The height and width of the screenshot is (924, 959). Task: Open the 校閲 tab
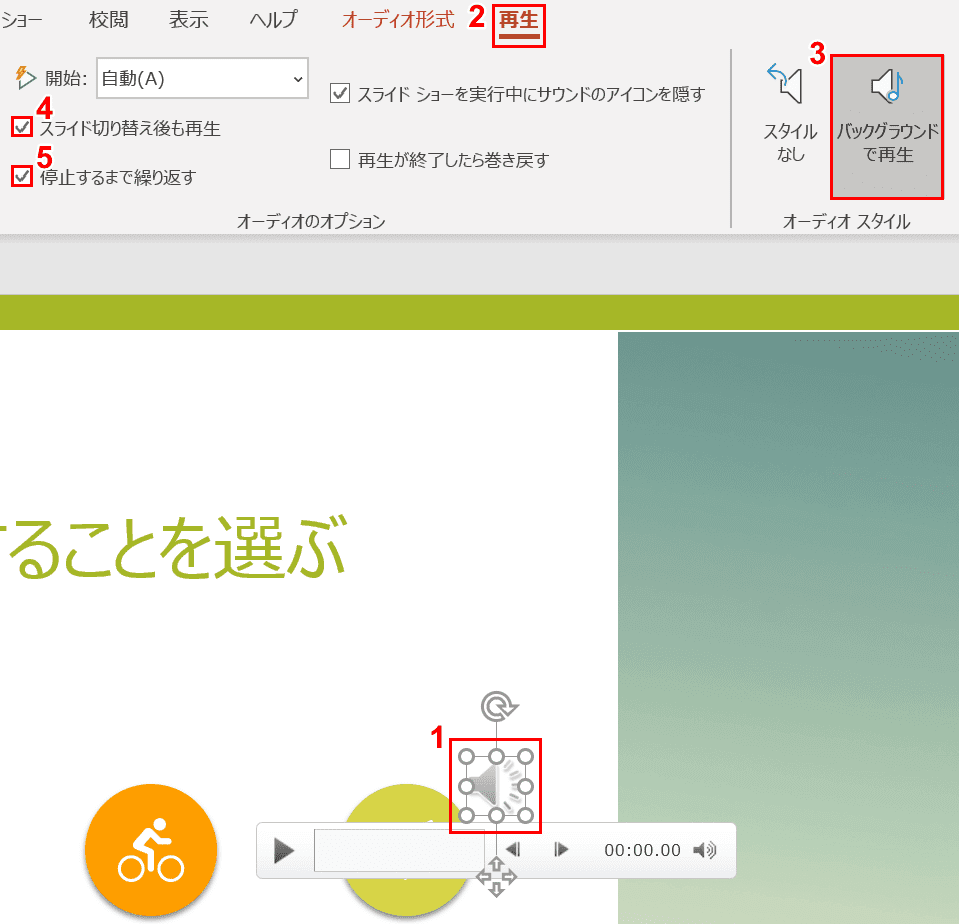coord(108,20)
